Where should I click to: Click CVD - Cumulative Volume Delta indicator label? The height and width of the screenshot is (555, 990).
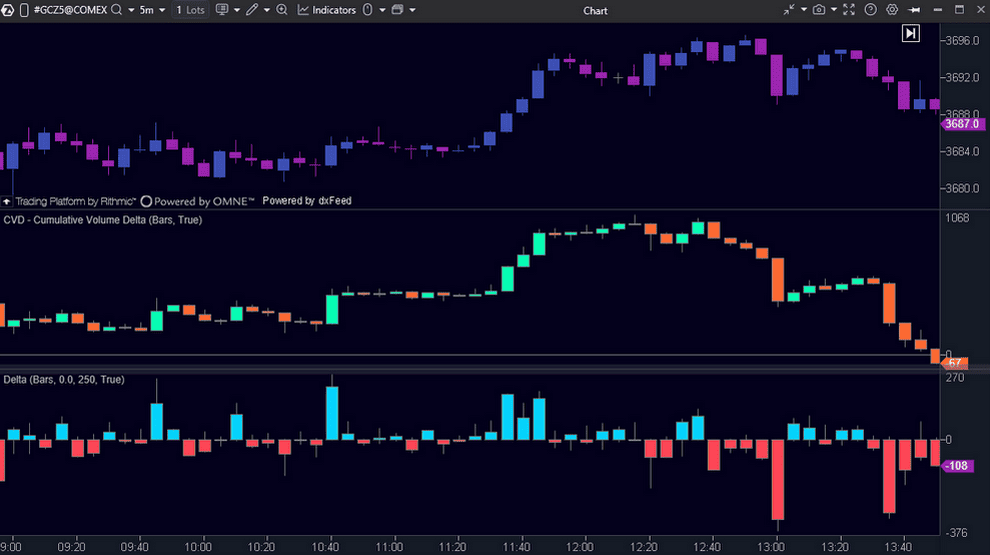(102, 220)
